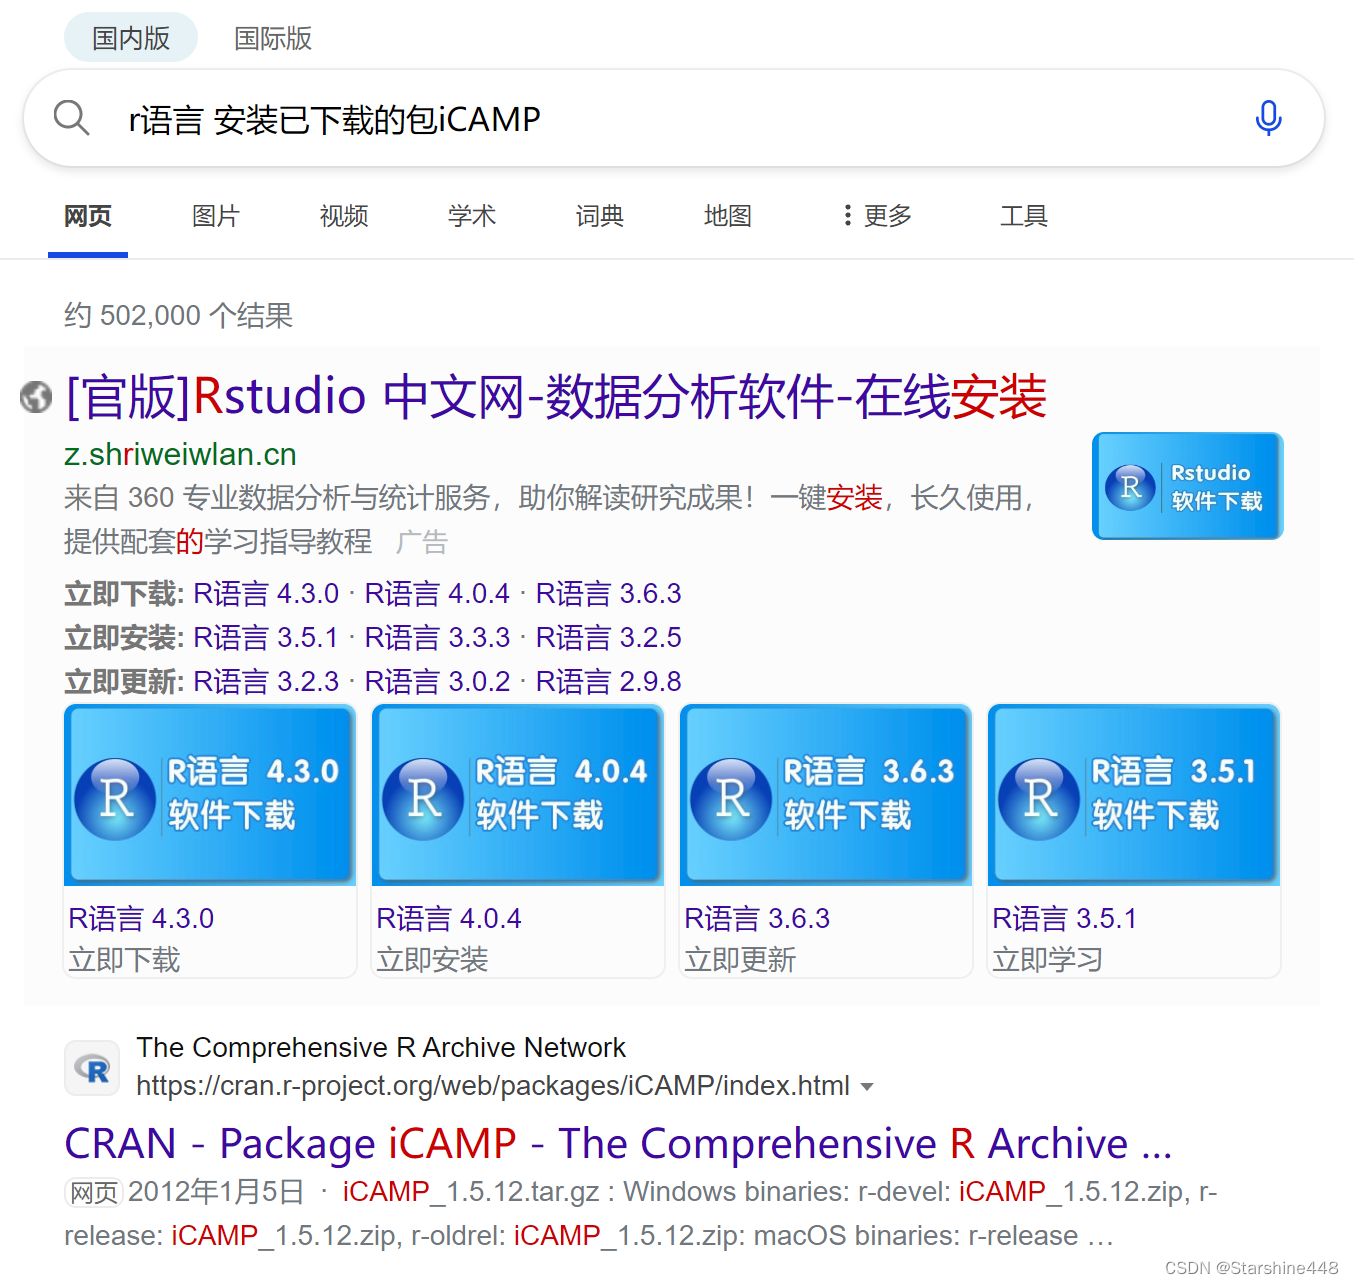Download iCAMP_1.5.12.tar.gz from the CRAN result
Viewport: 1354px width, 1284px height.
pos(448,1191)
